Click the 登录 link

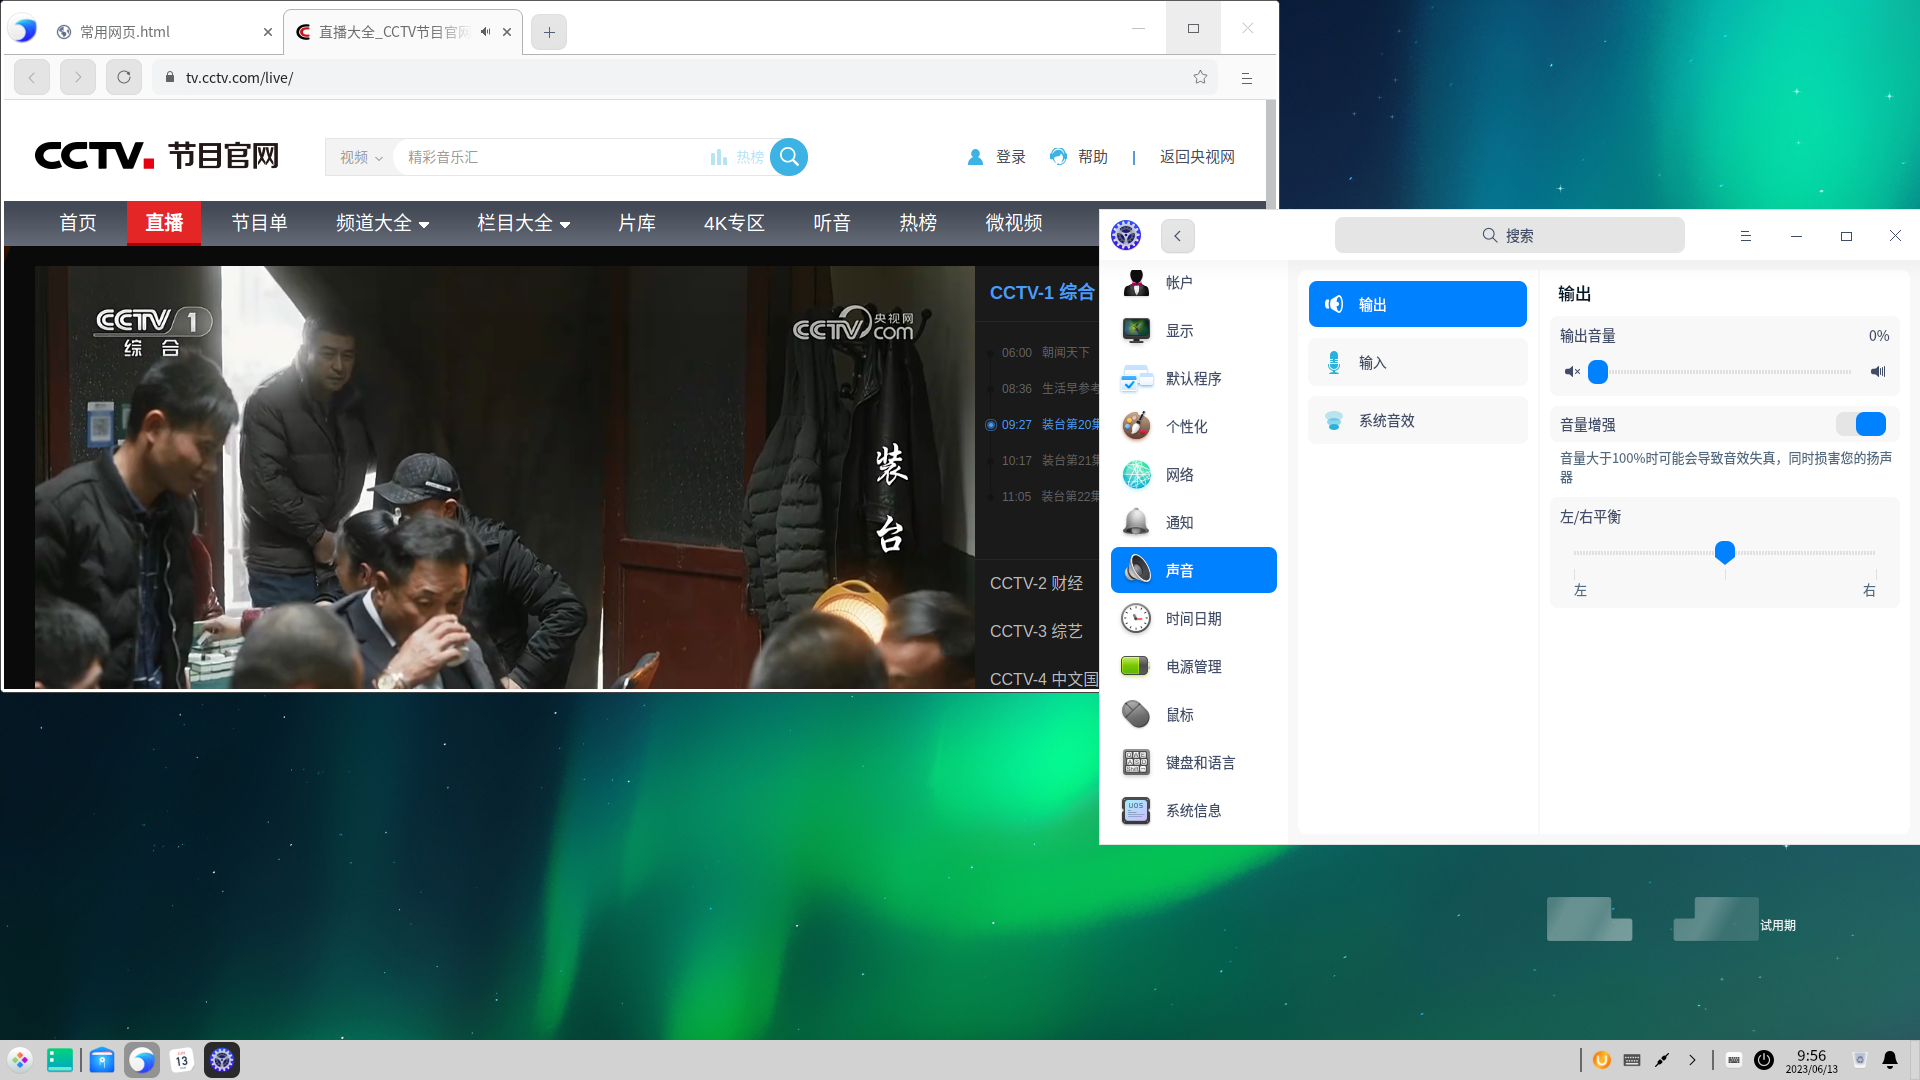tap(1010, 157)
